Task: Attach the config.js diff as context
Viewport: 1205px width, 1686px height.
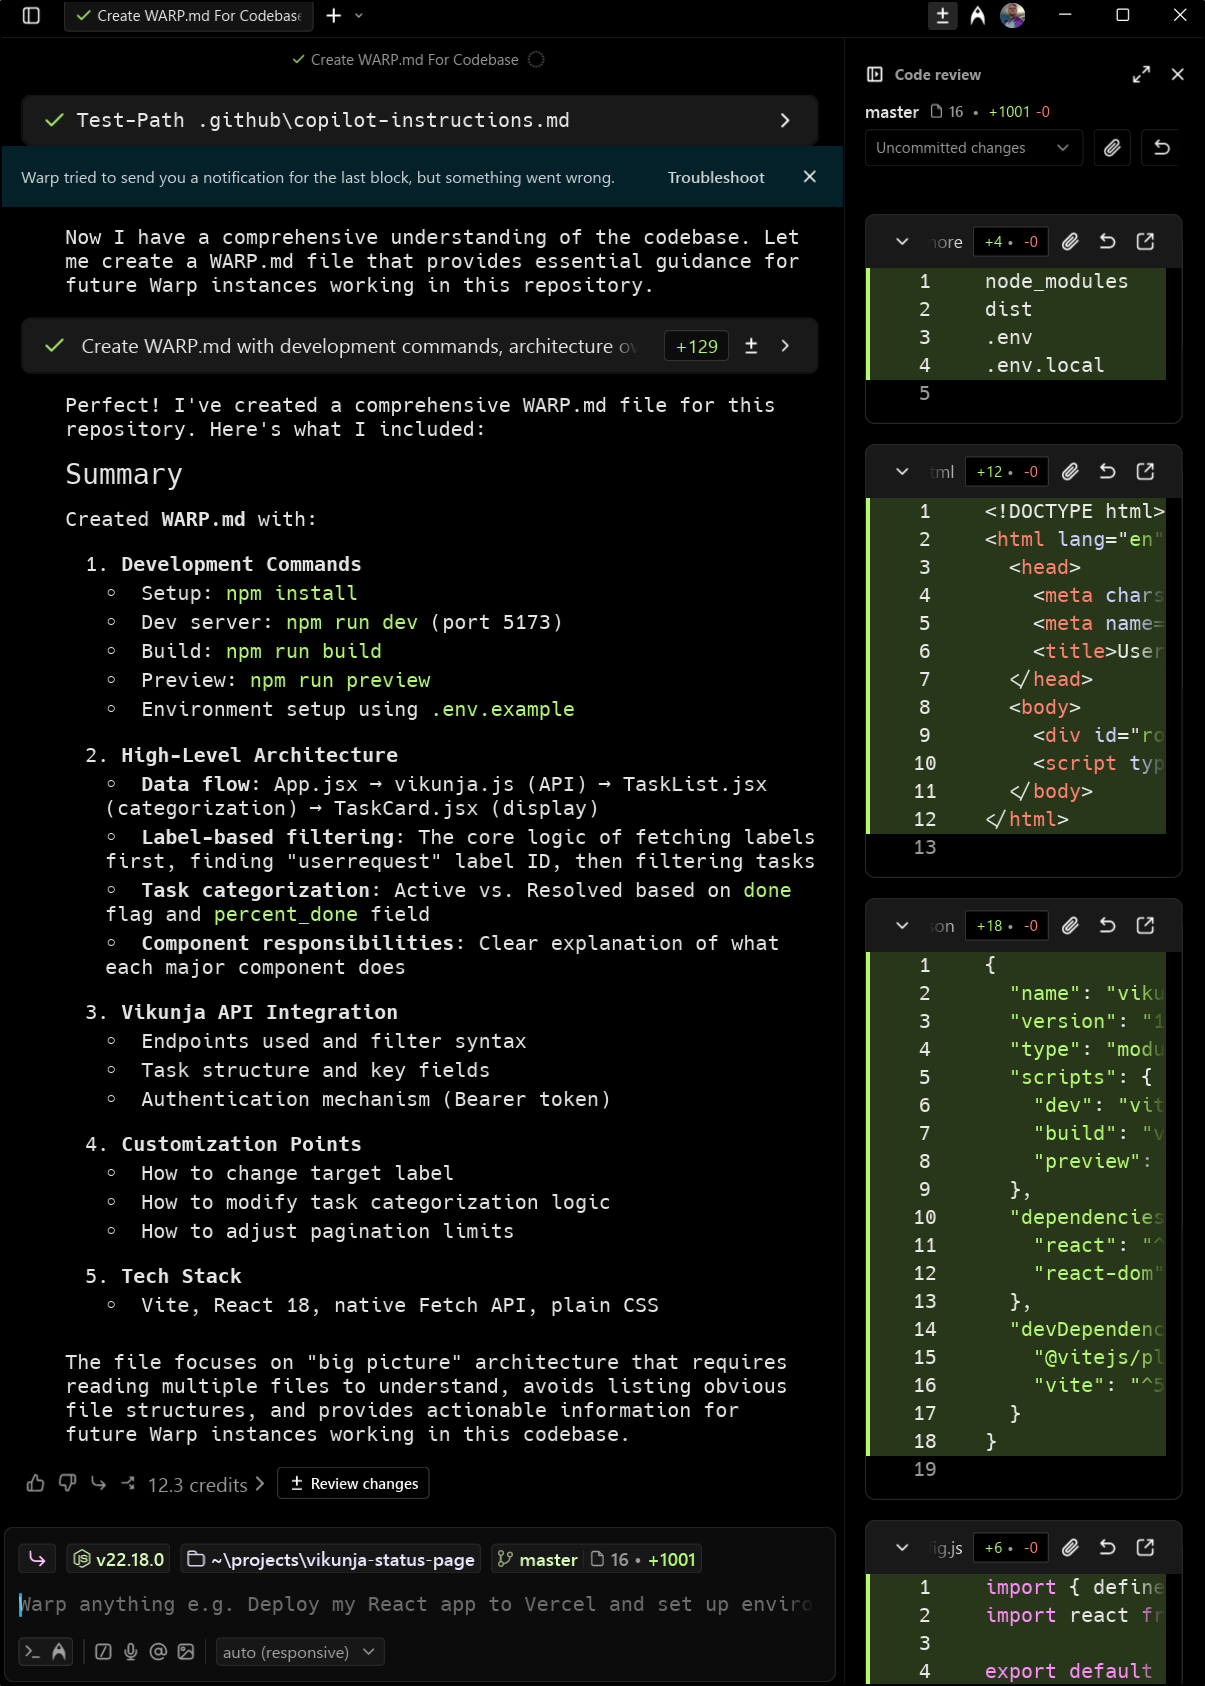Action: coord(1070,1547)
